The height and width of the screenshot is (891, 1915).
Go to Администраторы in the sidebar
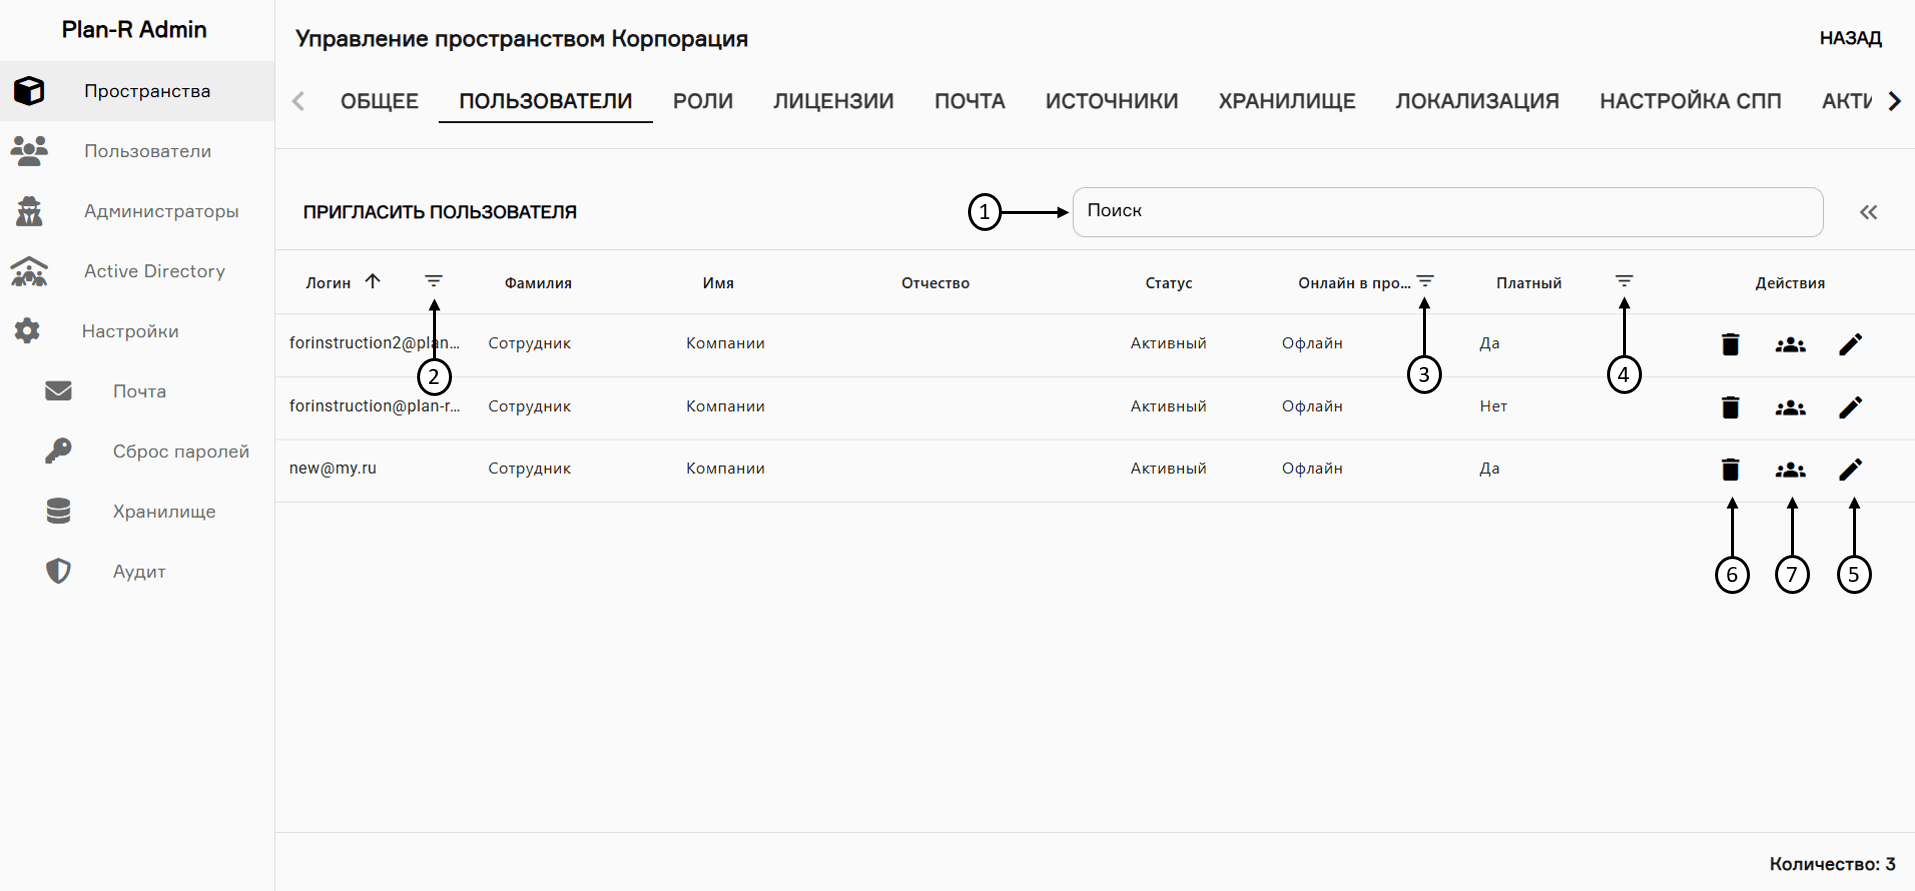click(x=161, y=211)
